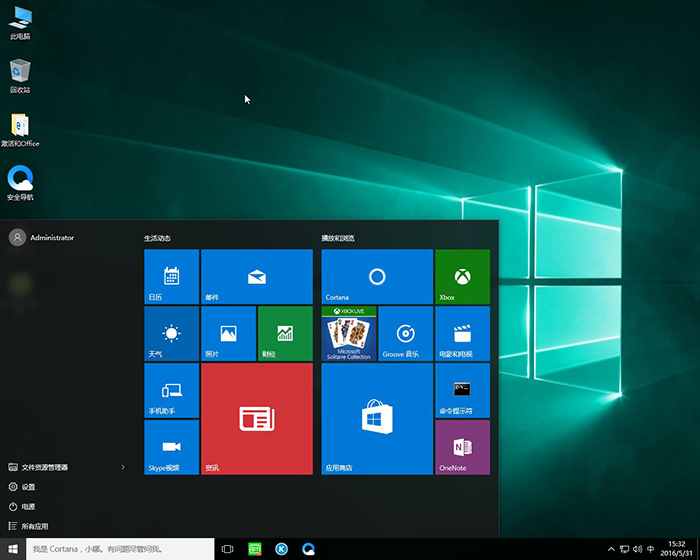This screenshot has height=560, width=700.
Task: Click the 电源 power option
Action: pyautogui.click(x=28, y=506)
